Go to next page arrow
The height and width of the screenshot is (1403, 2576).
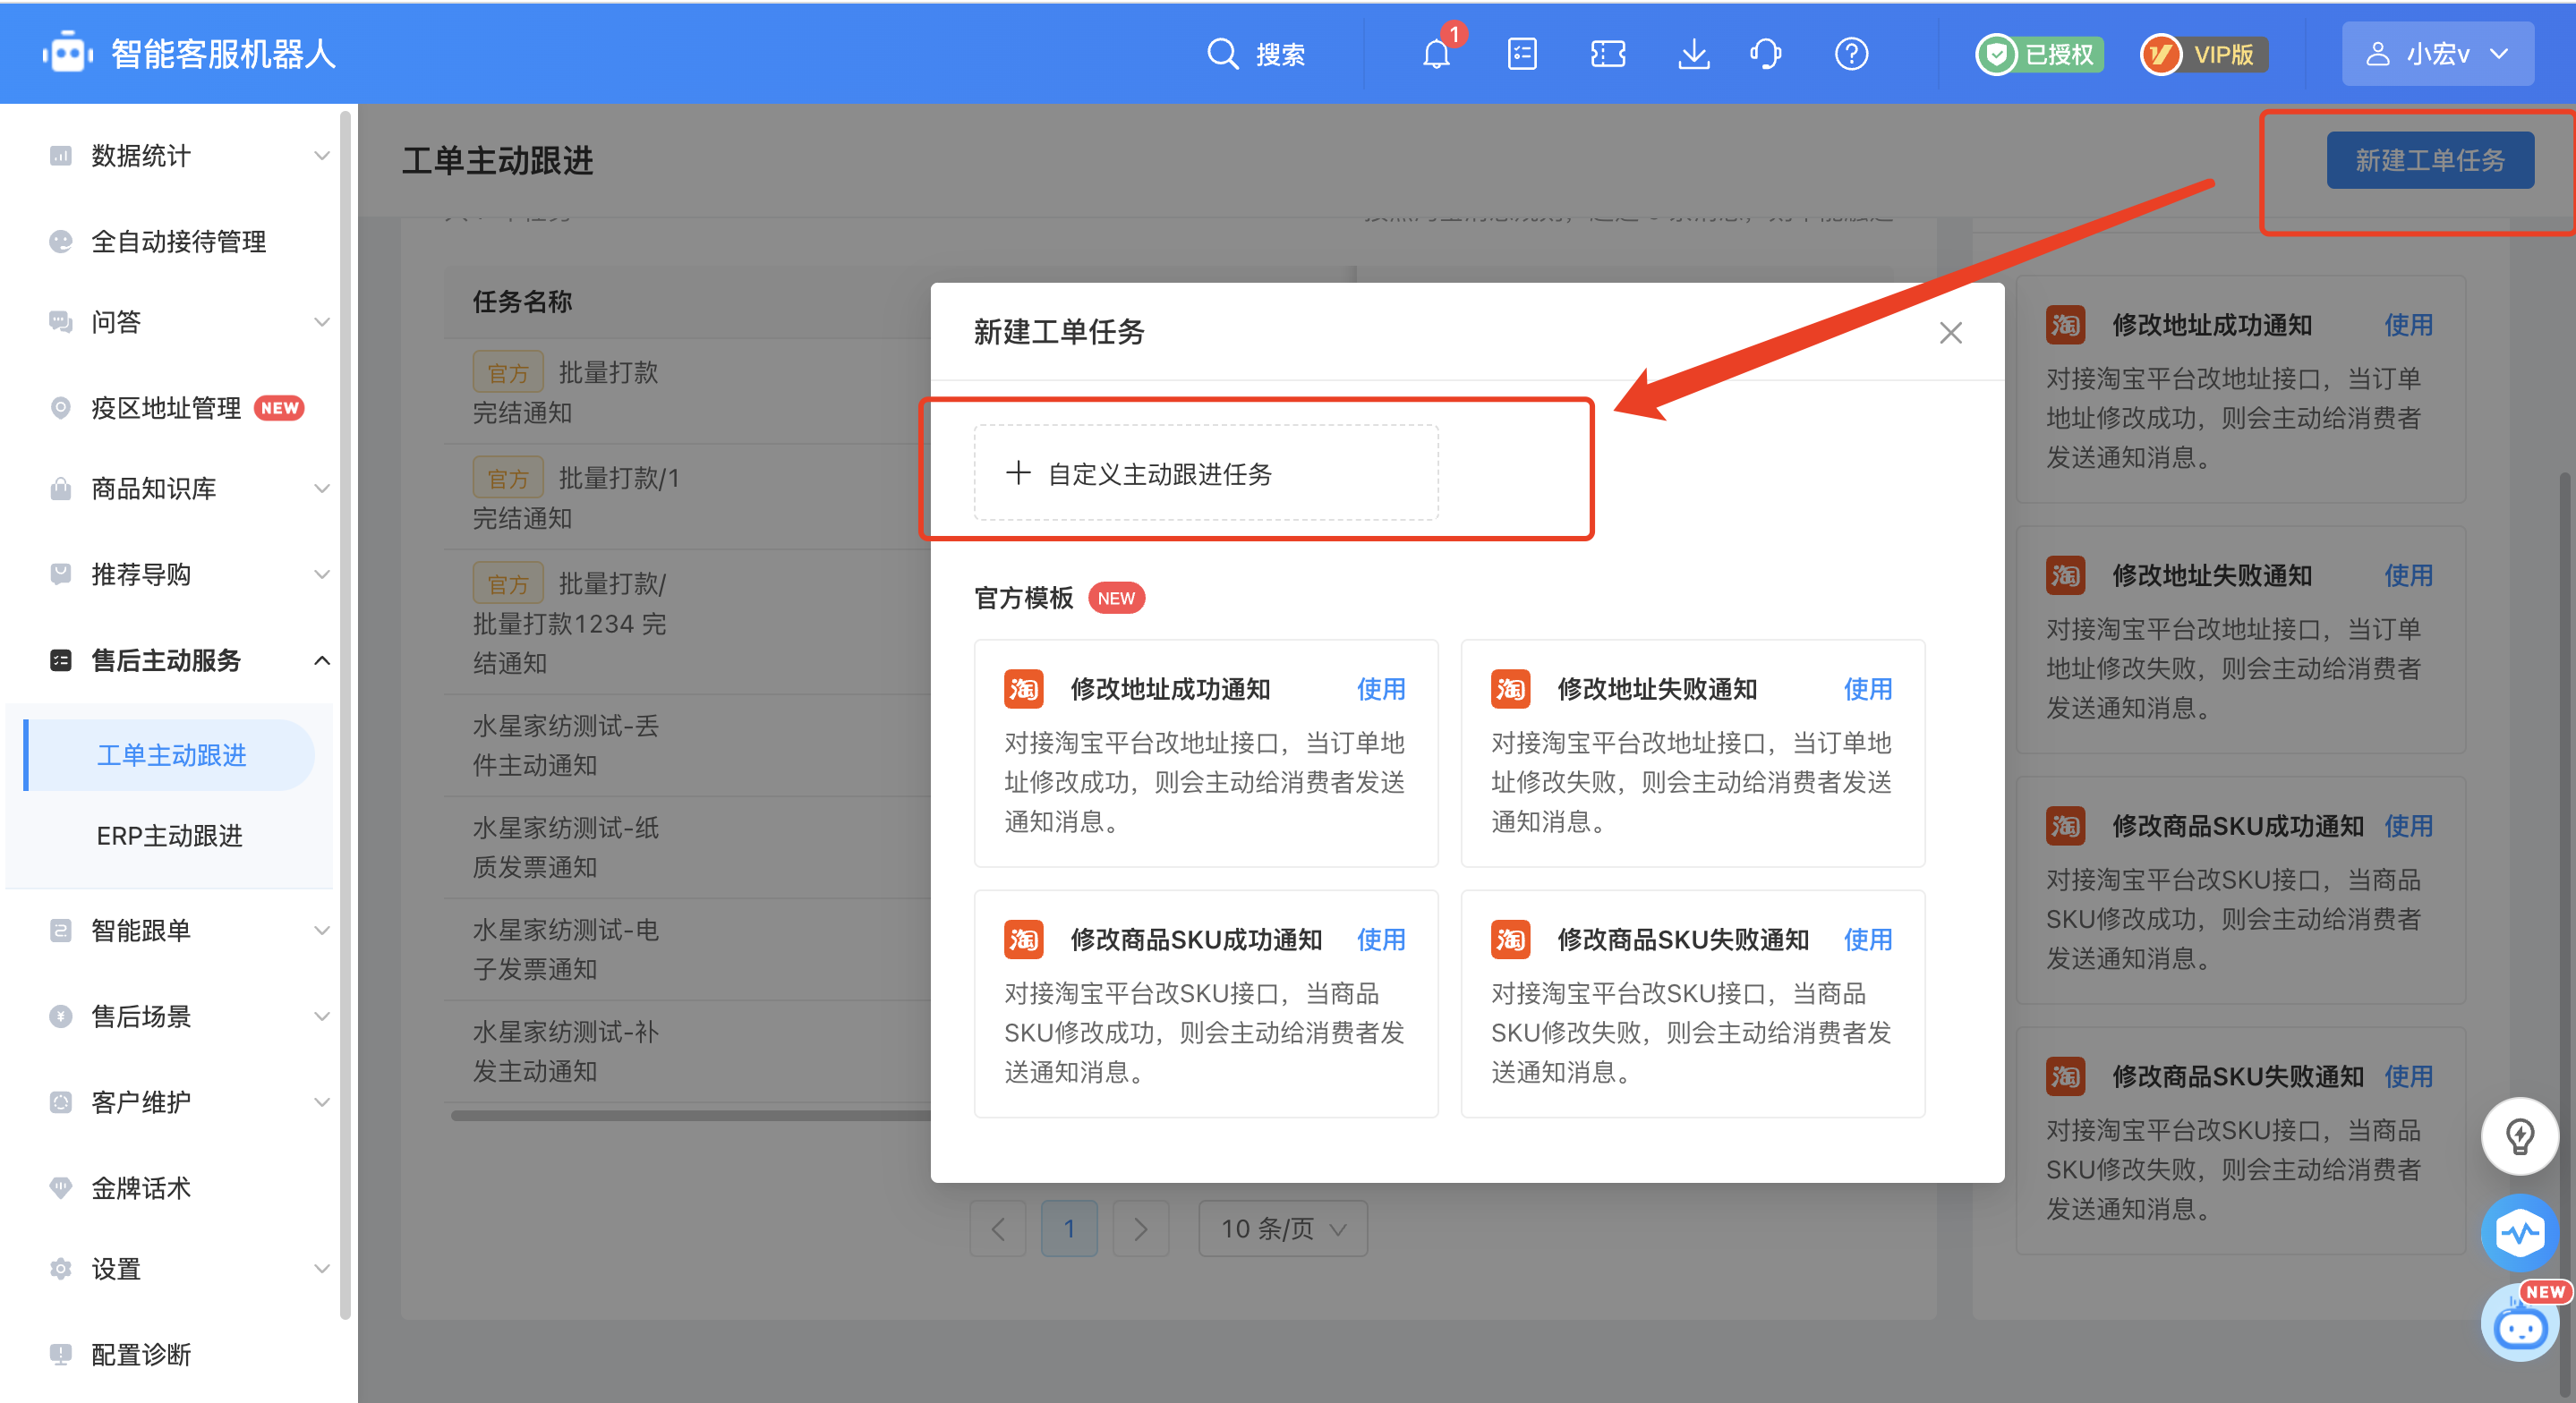[1141, 1229]
